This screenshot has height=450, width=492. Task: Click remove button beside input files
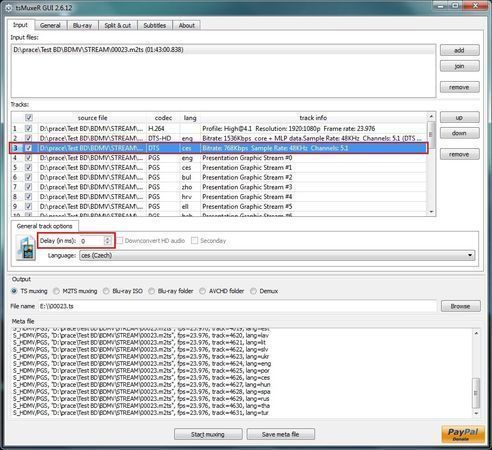pyautogui.click(x=459, y=87)
